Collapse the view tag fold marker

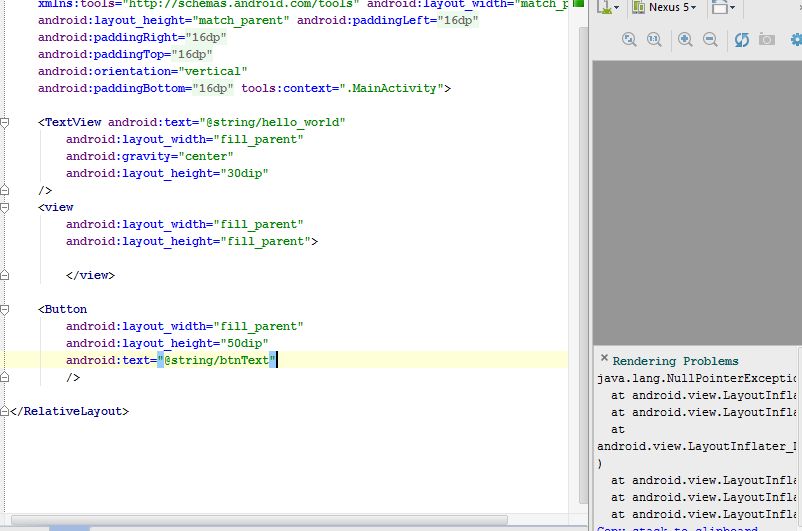click(4, 208)
